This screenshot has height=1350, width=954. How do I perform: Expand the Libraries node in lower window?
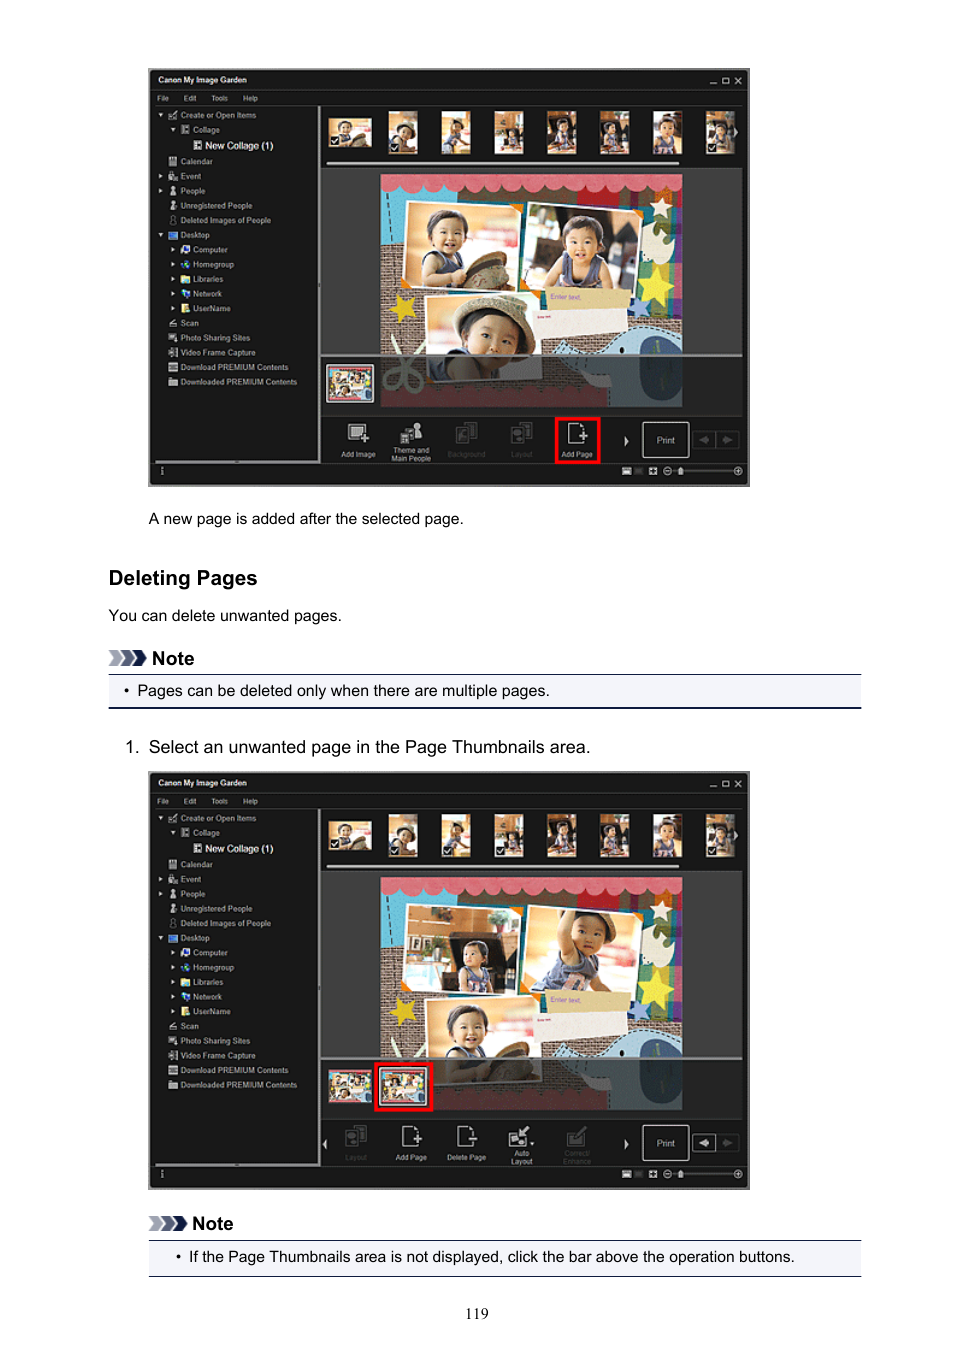coord(173,982)
